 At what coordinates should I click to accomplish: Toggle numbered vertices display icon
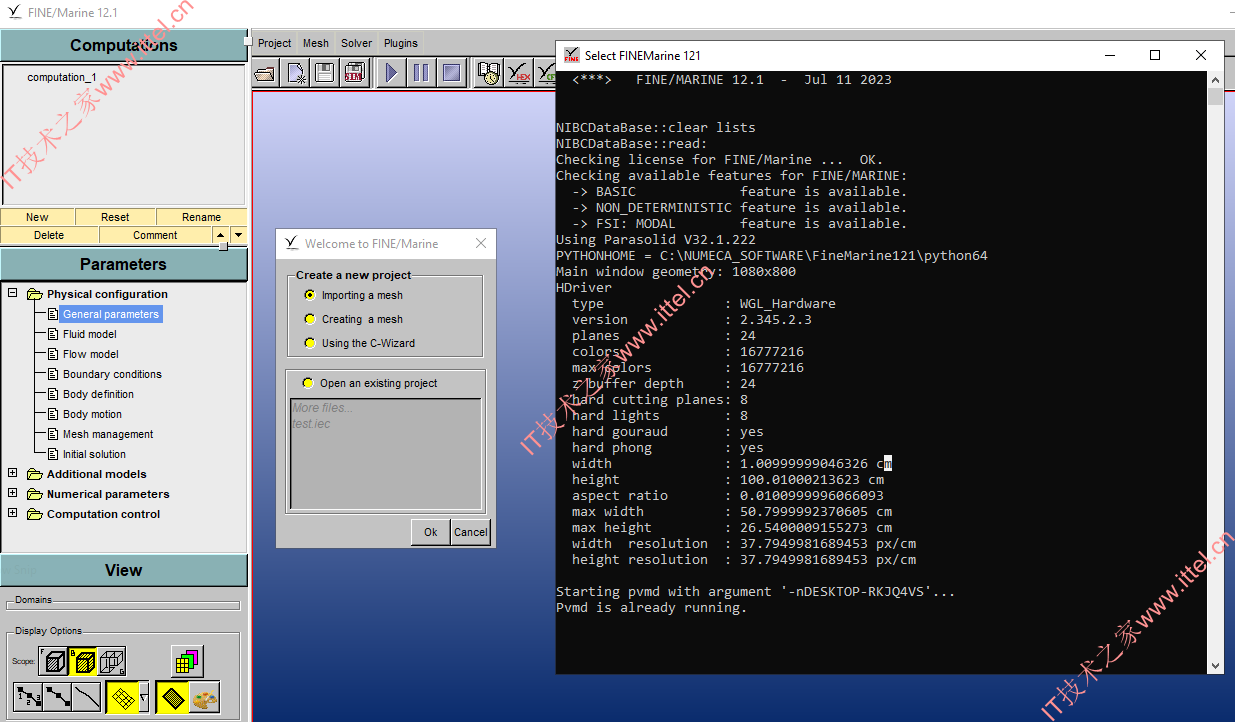(x=28, y=697)
